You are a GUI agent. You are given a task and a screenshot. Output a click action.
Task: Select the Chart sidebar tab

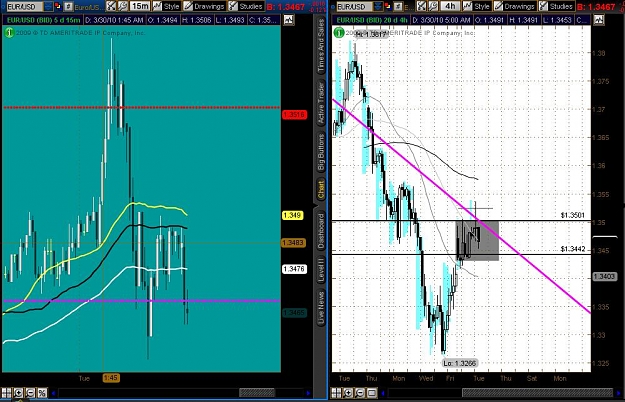pyautogui.click(x=321, y=190)
